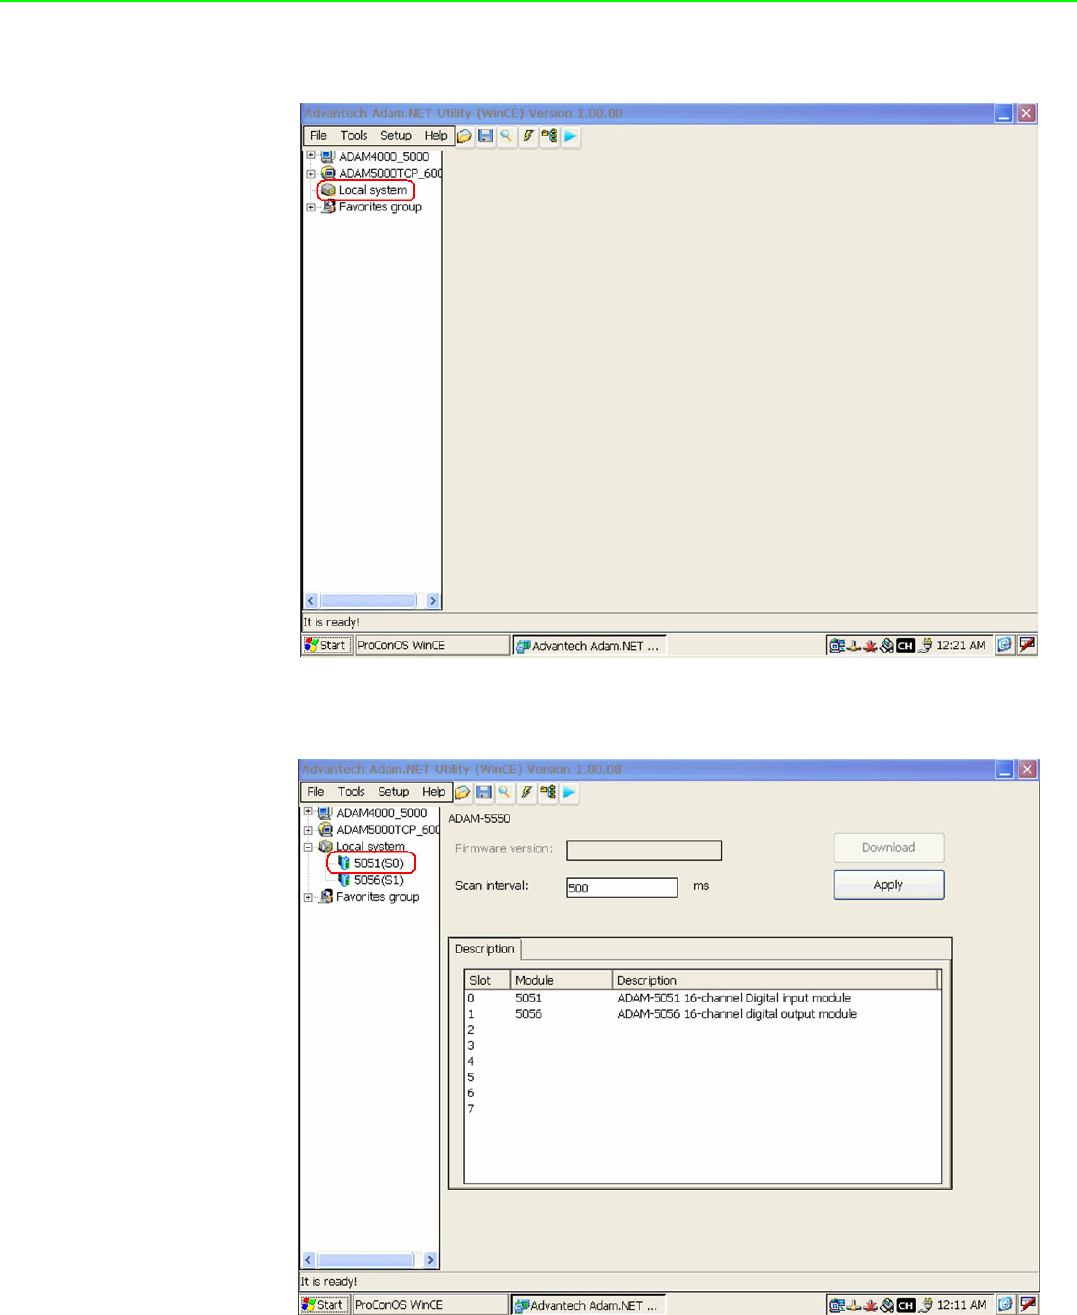
Task: Click tree scrollbar right arrow in ADAM-5550 window
Action: 431,1260
